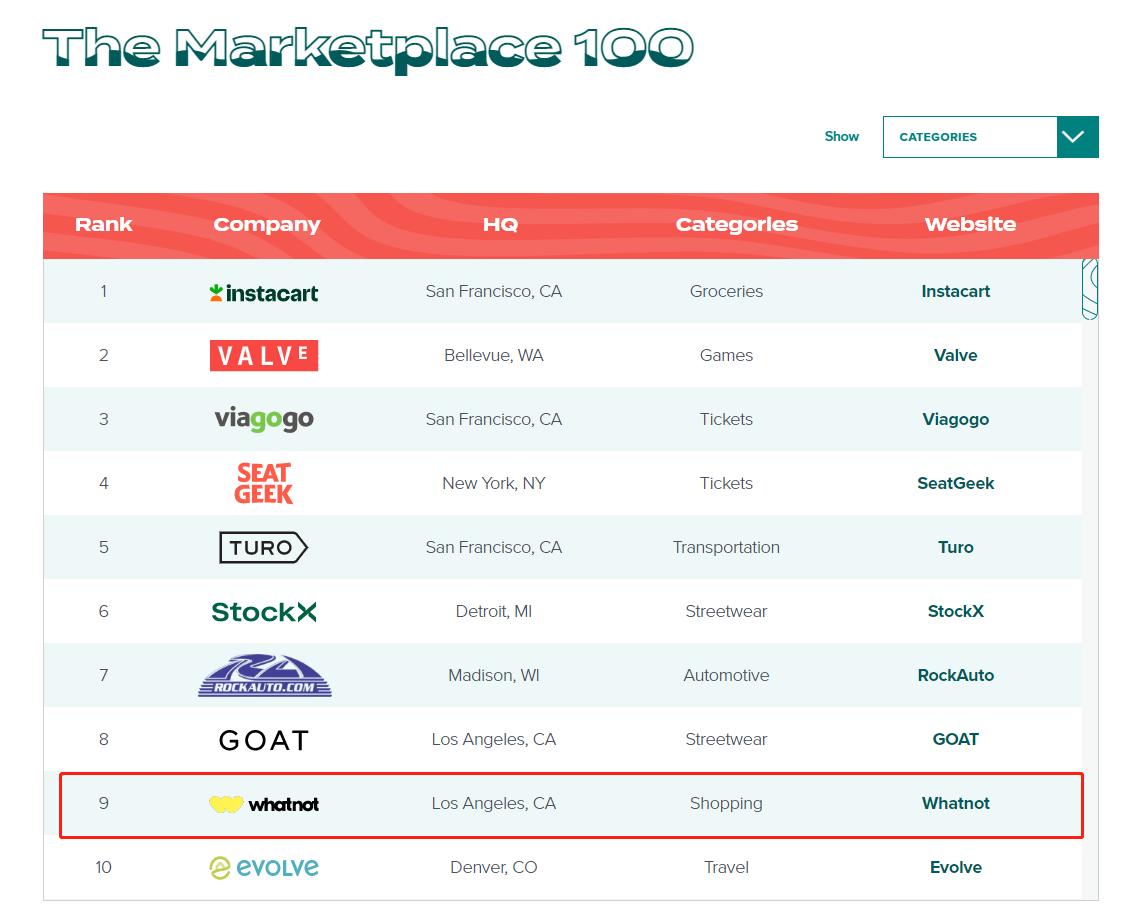Expand the Categories dropdown arrow

(1077, 137)
